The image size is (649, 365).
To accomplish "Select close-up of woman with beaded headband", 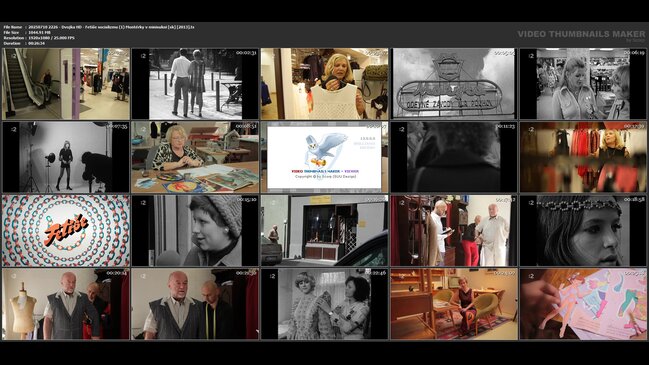I will click(583, 231).
